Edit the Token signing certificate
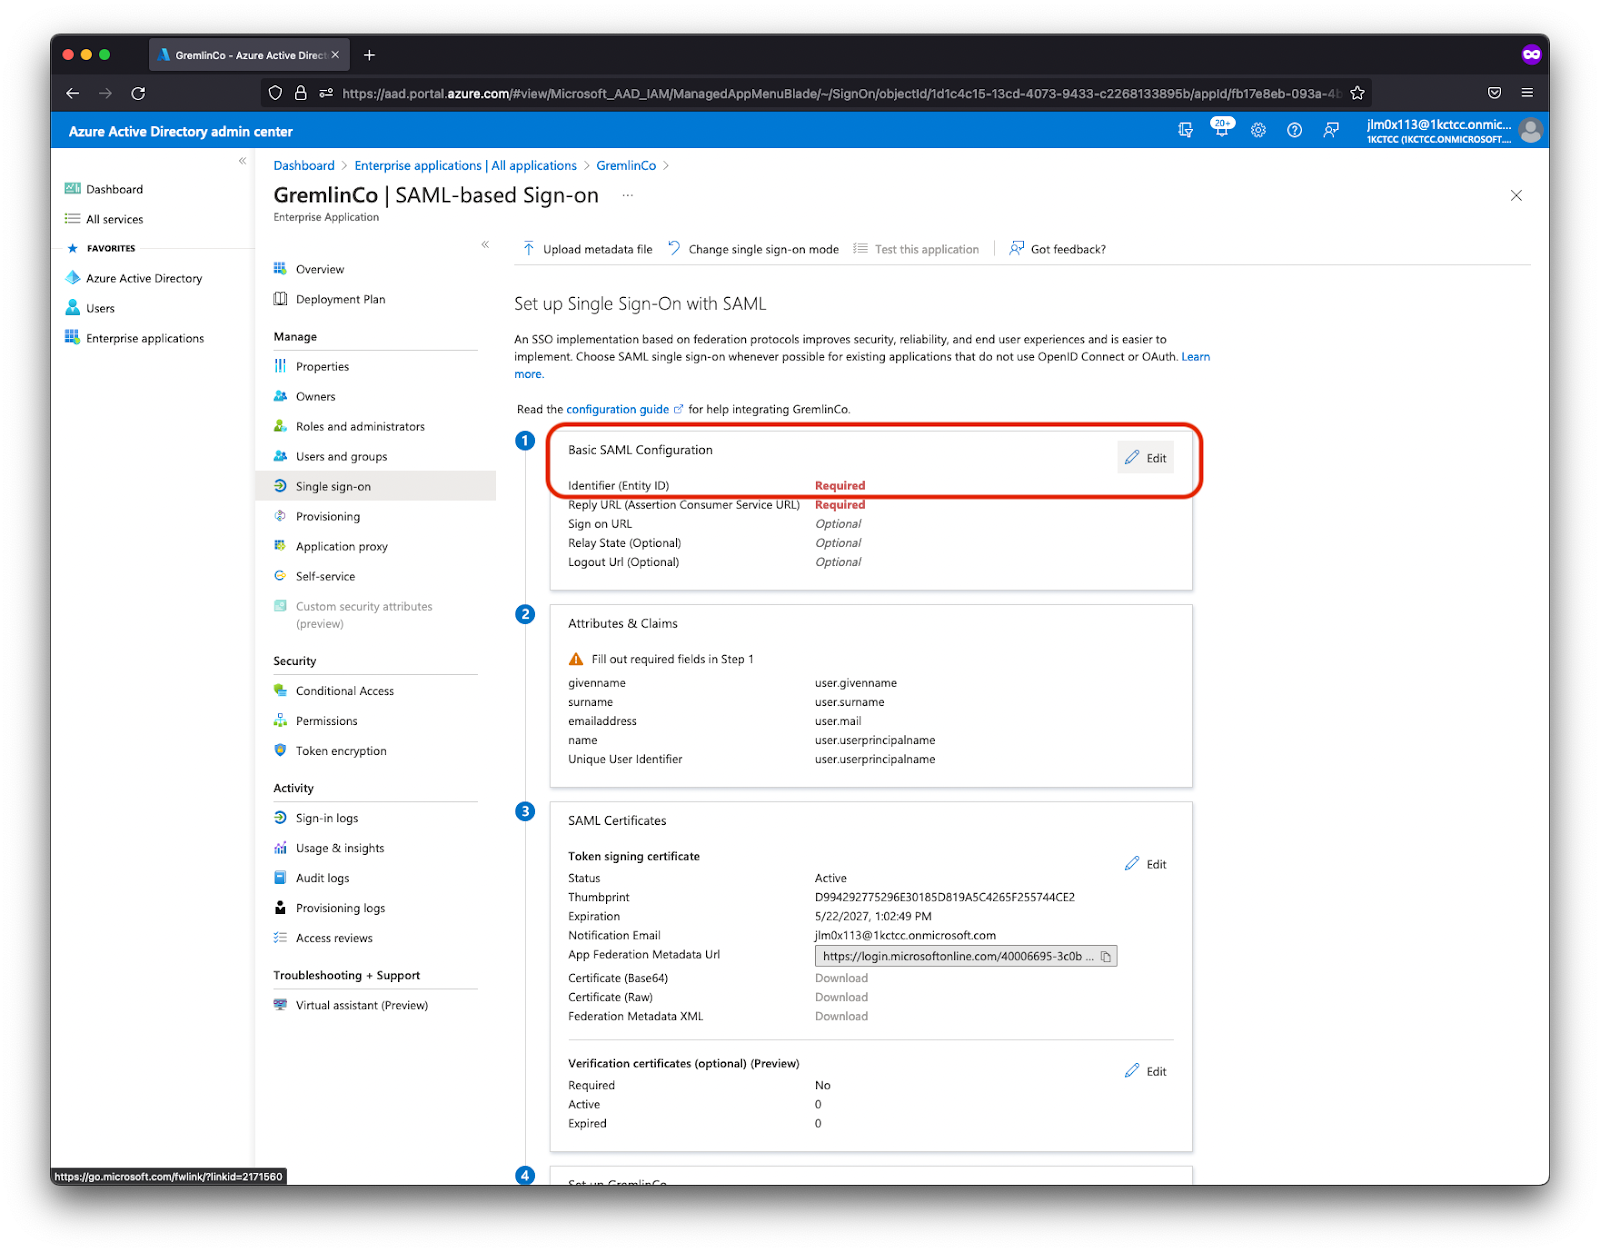Image resolution: width=1600 pixels, height=1252 pixels. tap(1145, 864)
